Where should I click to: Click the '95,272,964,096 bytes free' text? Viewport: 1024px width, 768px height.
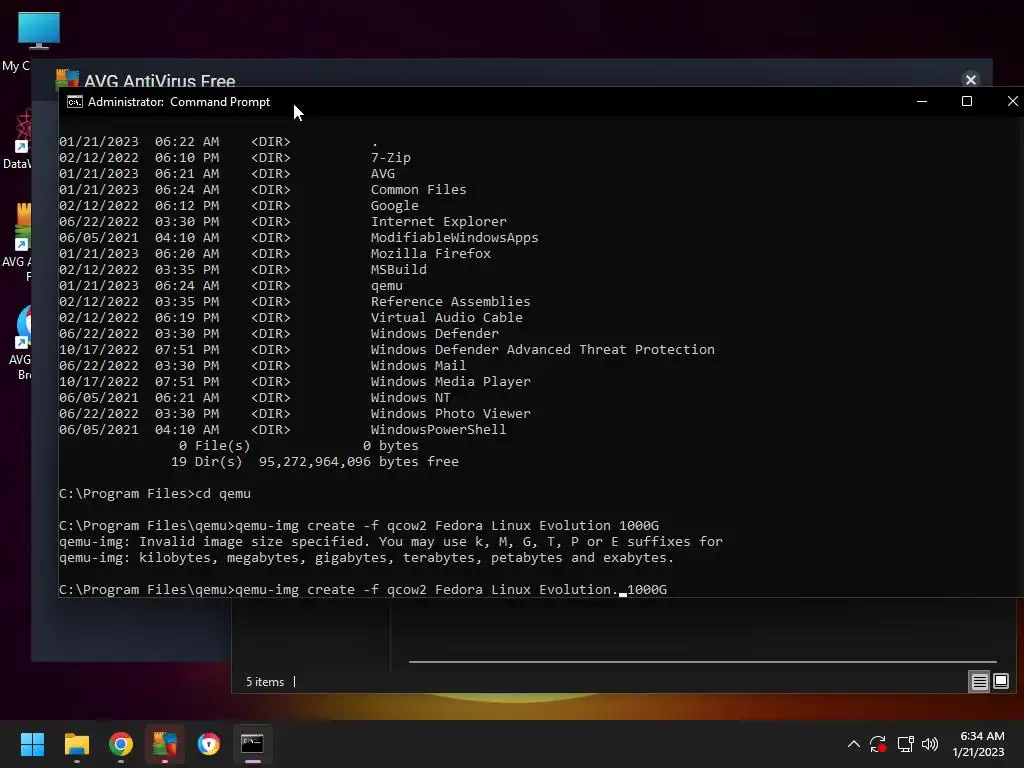point(359,462)
